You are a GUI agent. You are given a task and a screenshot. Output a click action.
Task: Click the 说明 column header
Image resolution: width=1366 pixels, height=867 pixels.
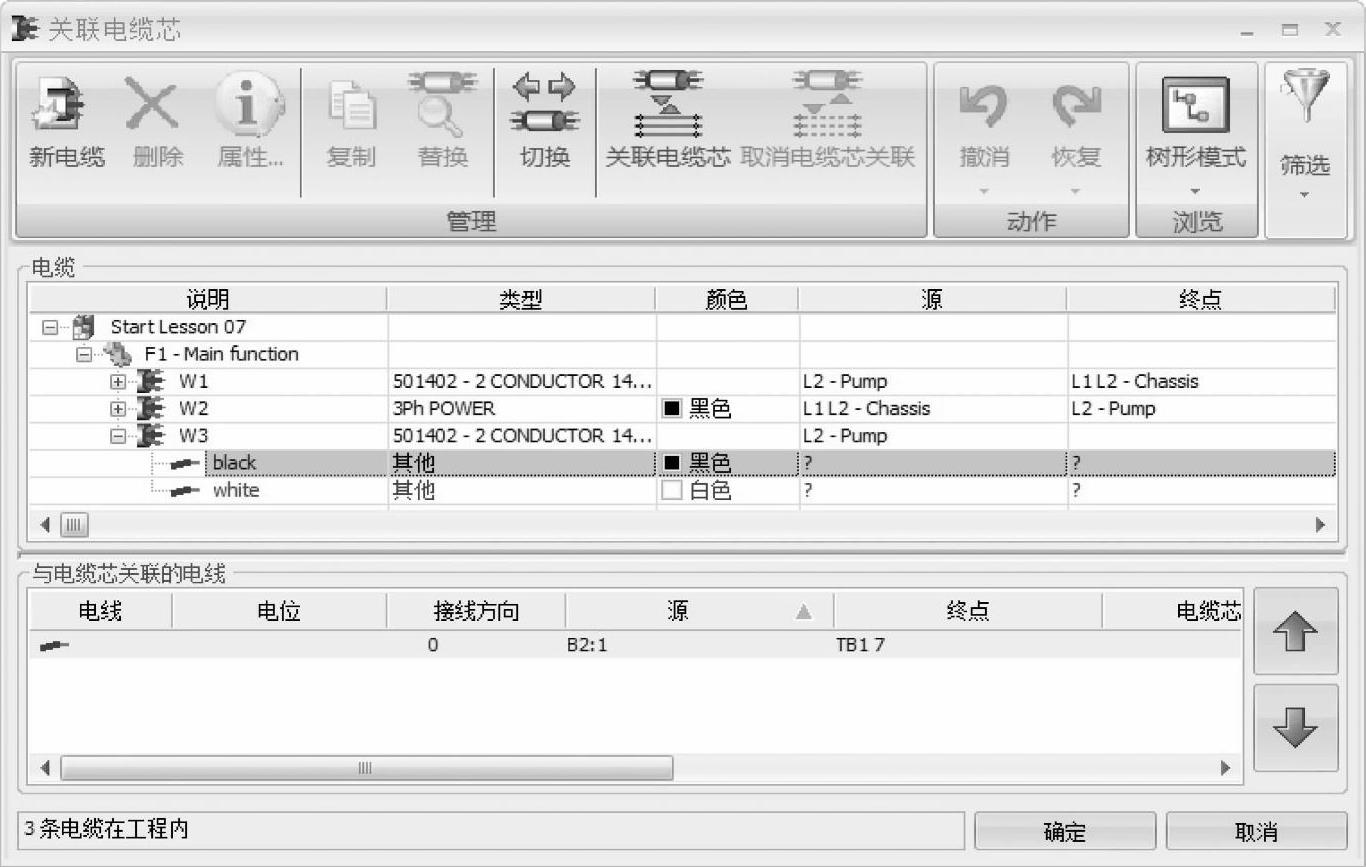tap(208, 299)
